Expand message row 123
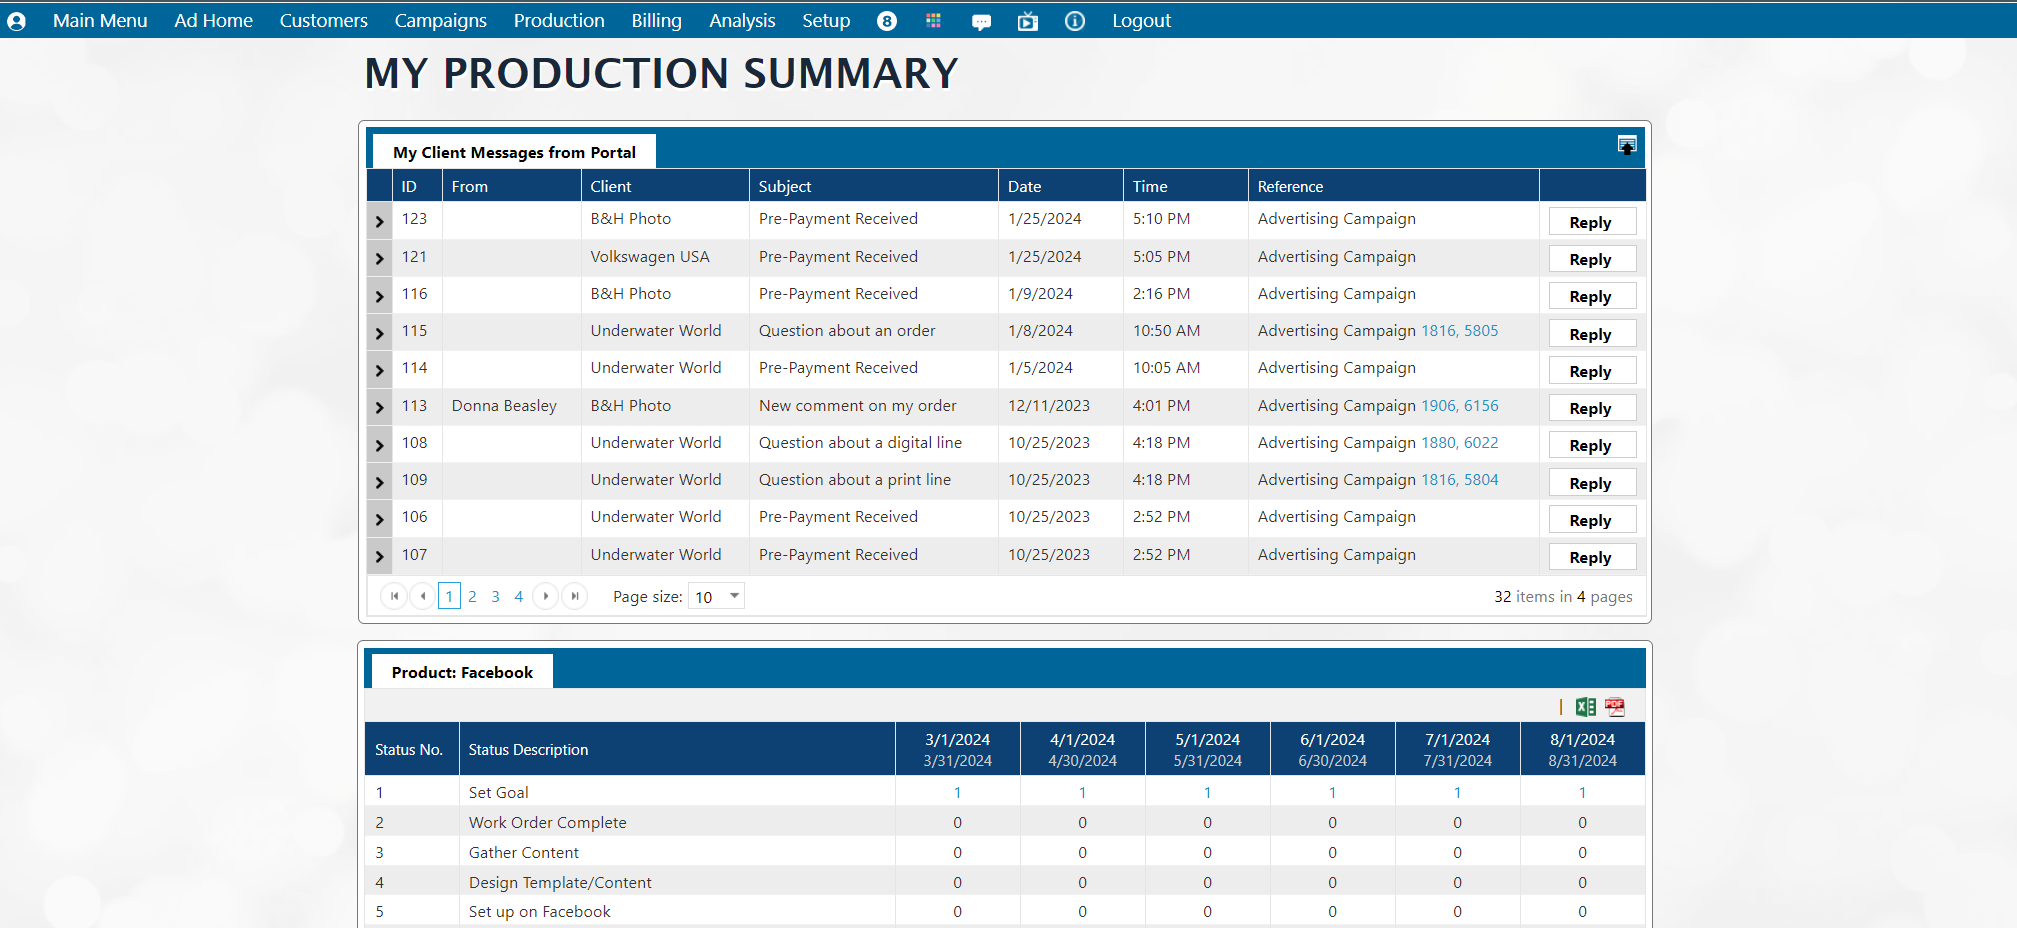The height and width of the screenshot is (928, 2017). pos(379,221)
